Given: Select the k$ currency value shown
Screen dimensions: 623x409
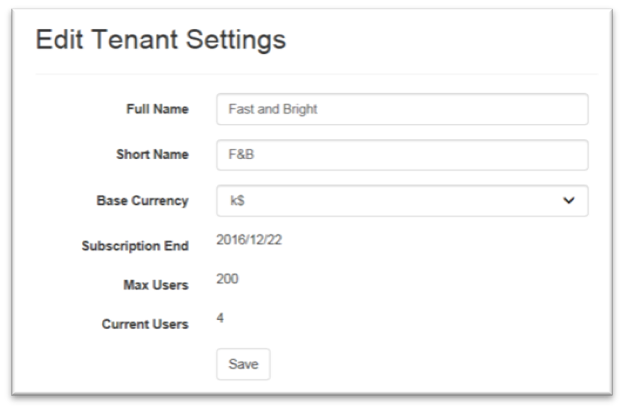Looking at the screenshot, I should click(237, 200).
